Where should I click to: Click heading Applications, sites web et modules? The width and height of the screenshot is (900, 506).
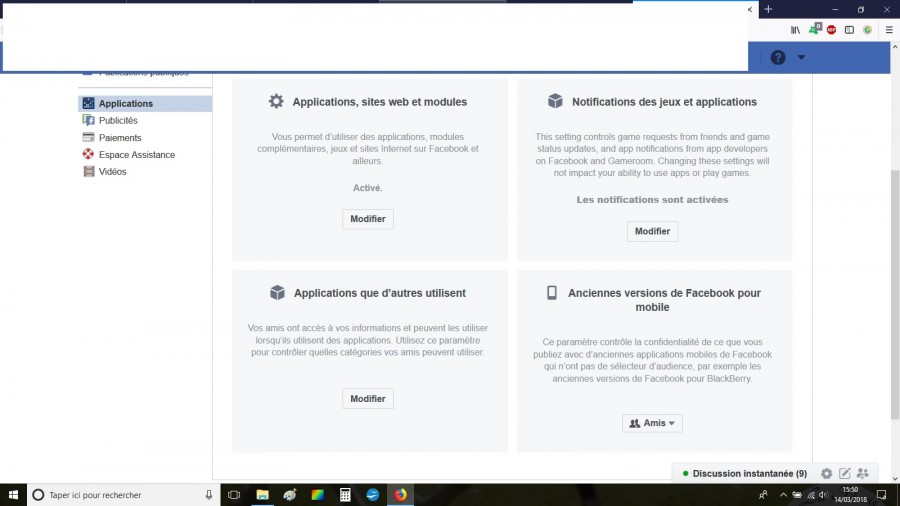coord(379,102)
